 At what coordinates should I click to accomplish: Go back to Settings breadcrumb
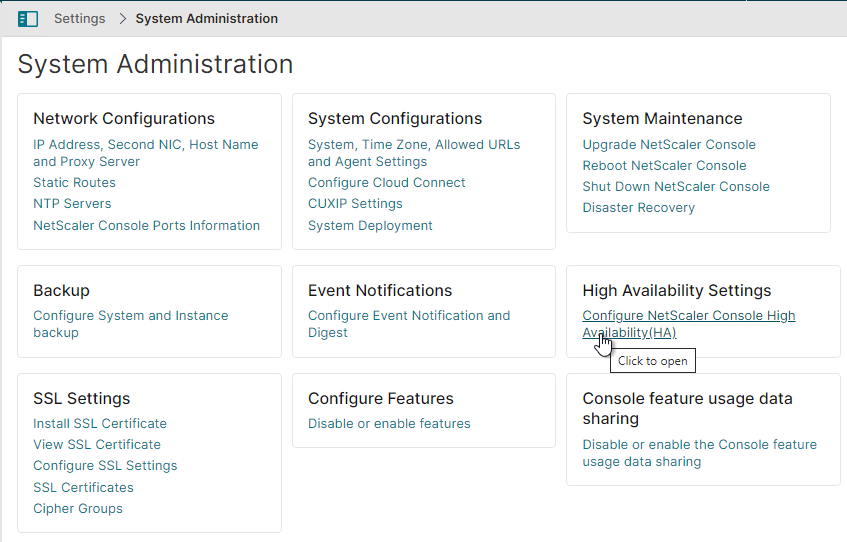tap(79, 18)
